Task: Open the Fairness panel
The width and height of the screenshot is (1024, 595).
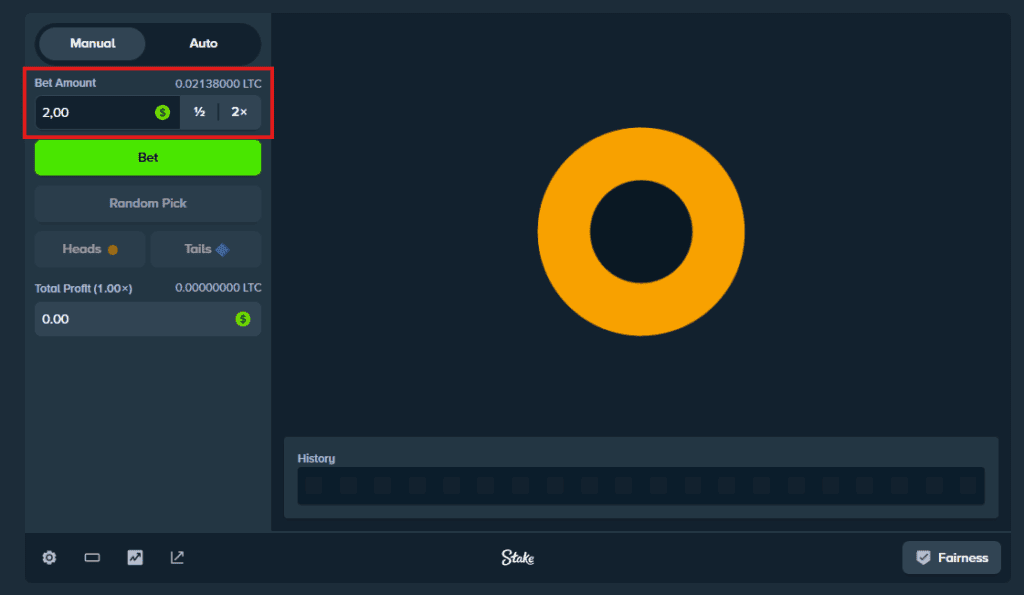Action: [x=951, y=558]
